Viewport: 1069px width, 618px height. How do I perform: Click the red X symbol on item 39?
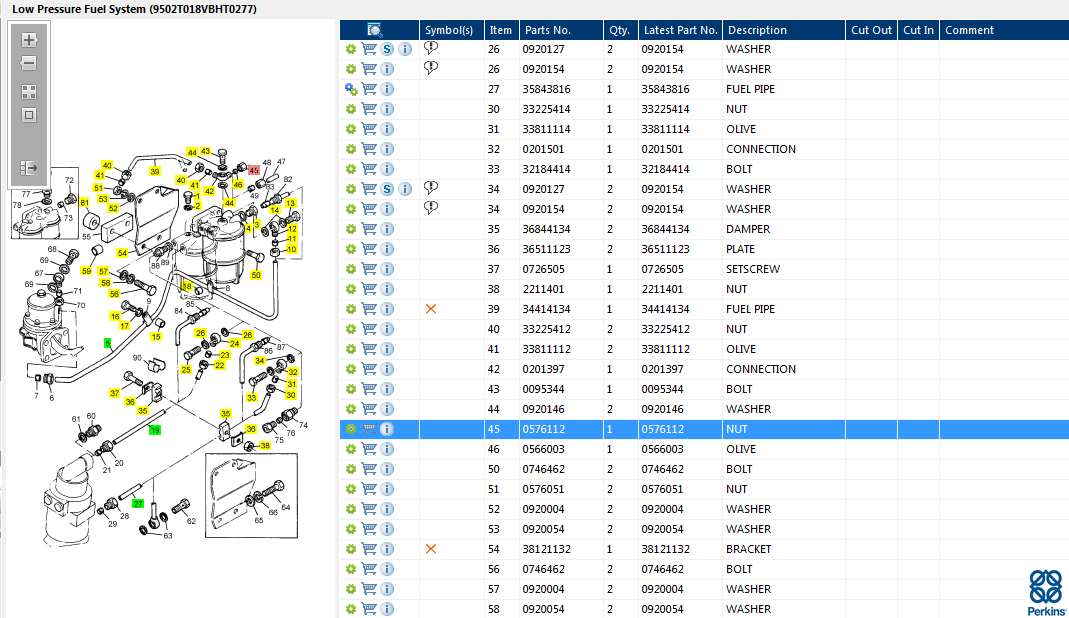pyautogui.click(x=431, y=309)
